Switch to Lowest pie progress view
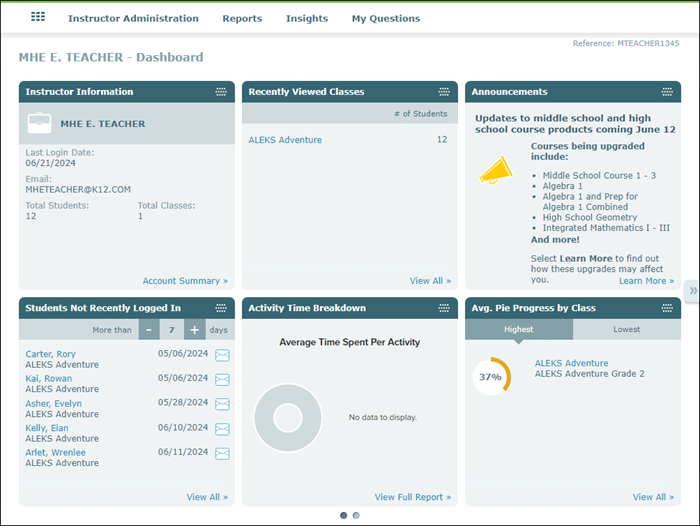The image size is (700, 526). tap(627, 329)
